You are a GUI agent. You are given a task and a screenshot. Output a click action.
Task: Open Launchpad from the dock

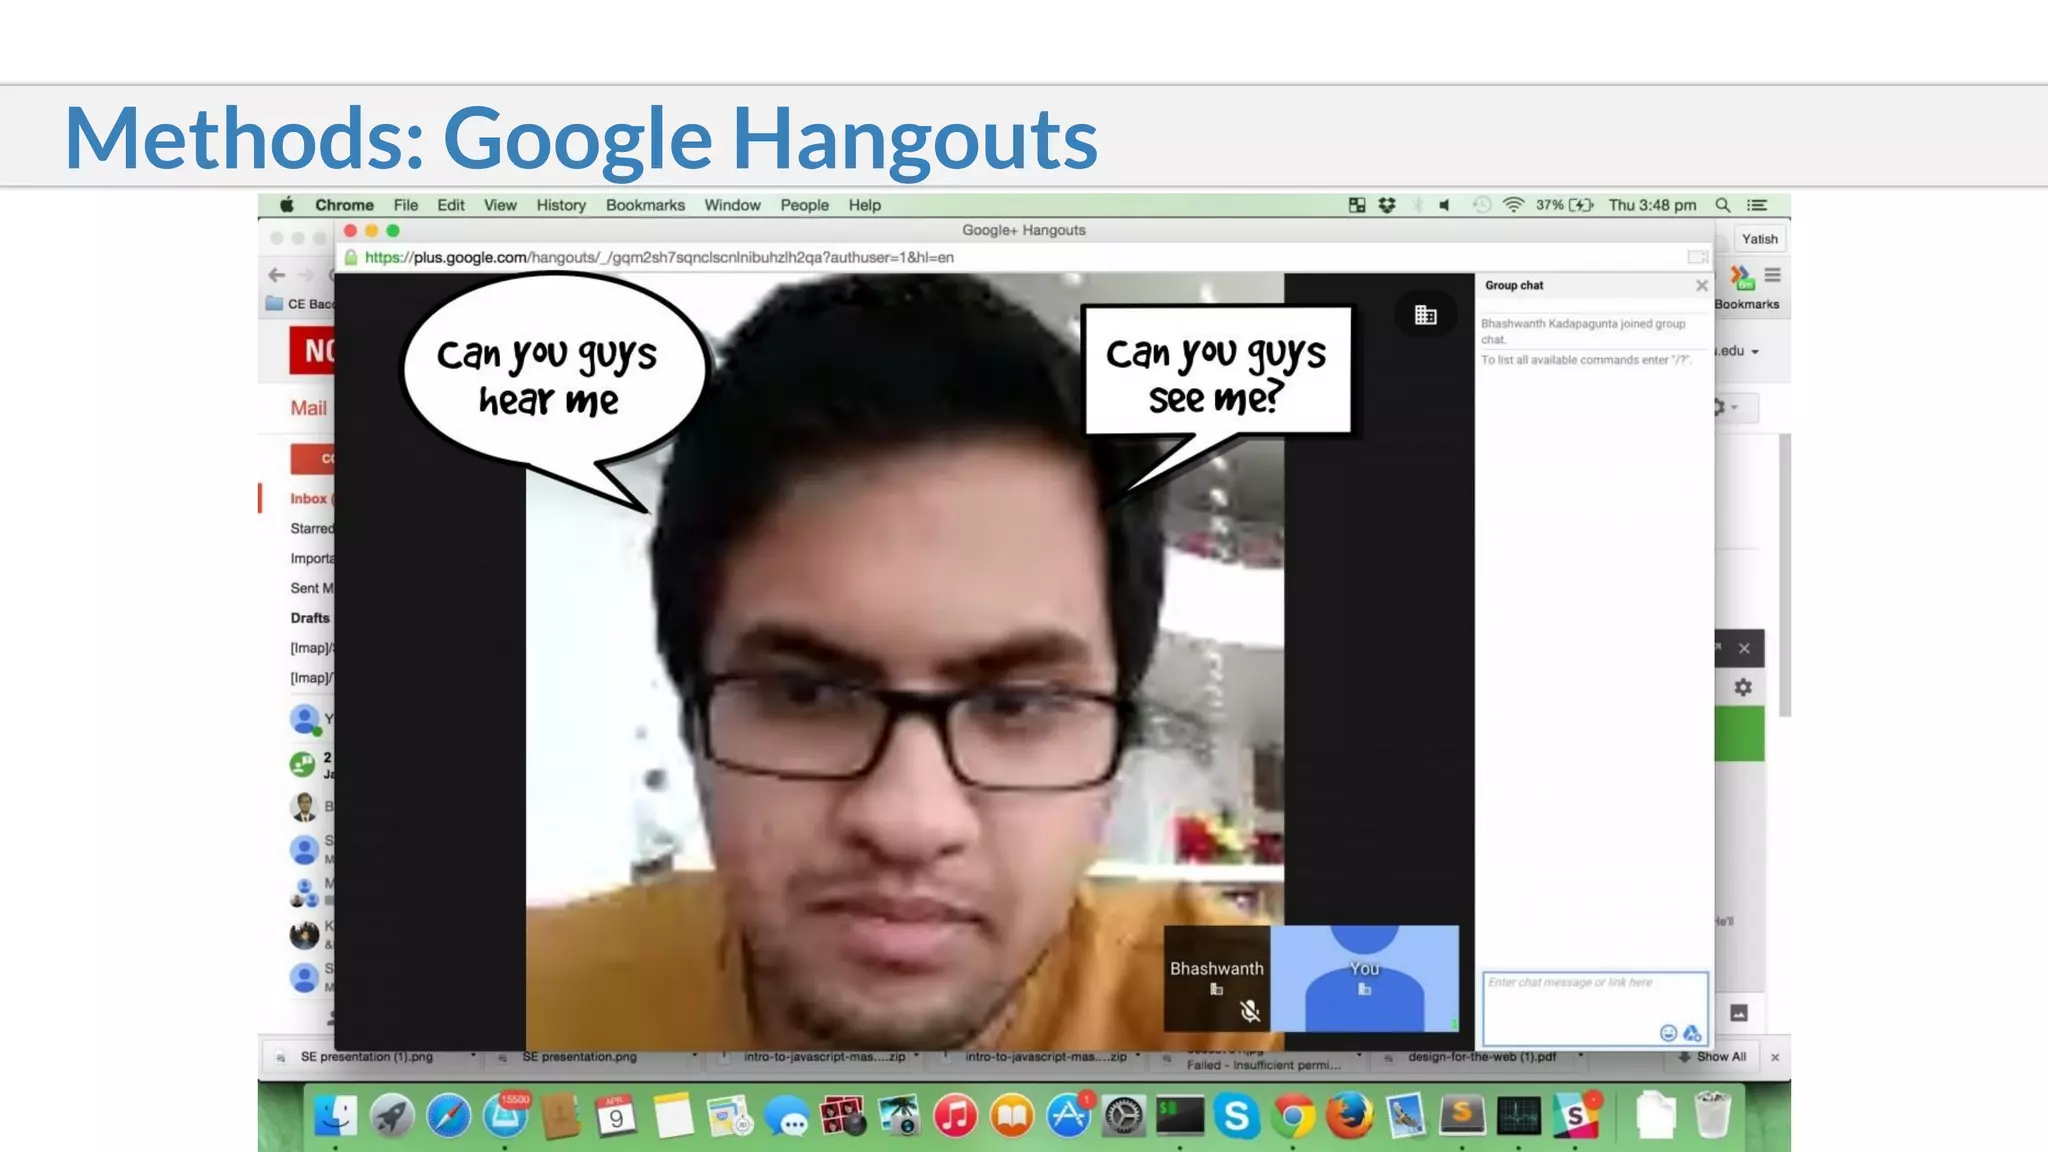coord(392,1116)
